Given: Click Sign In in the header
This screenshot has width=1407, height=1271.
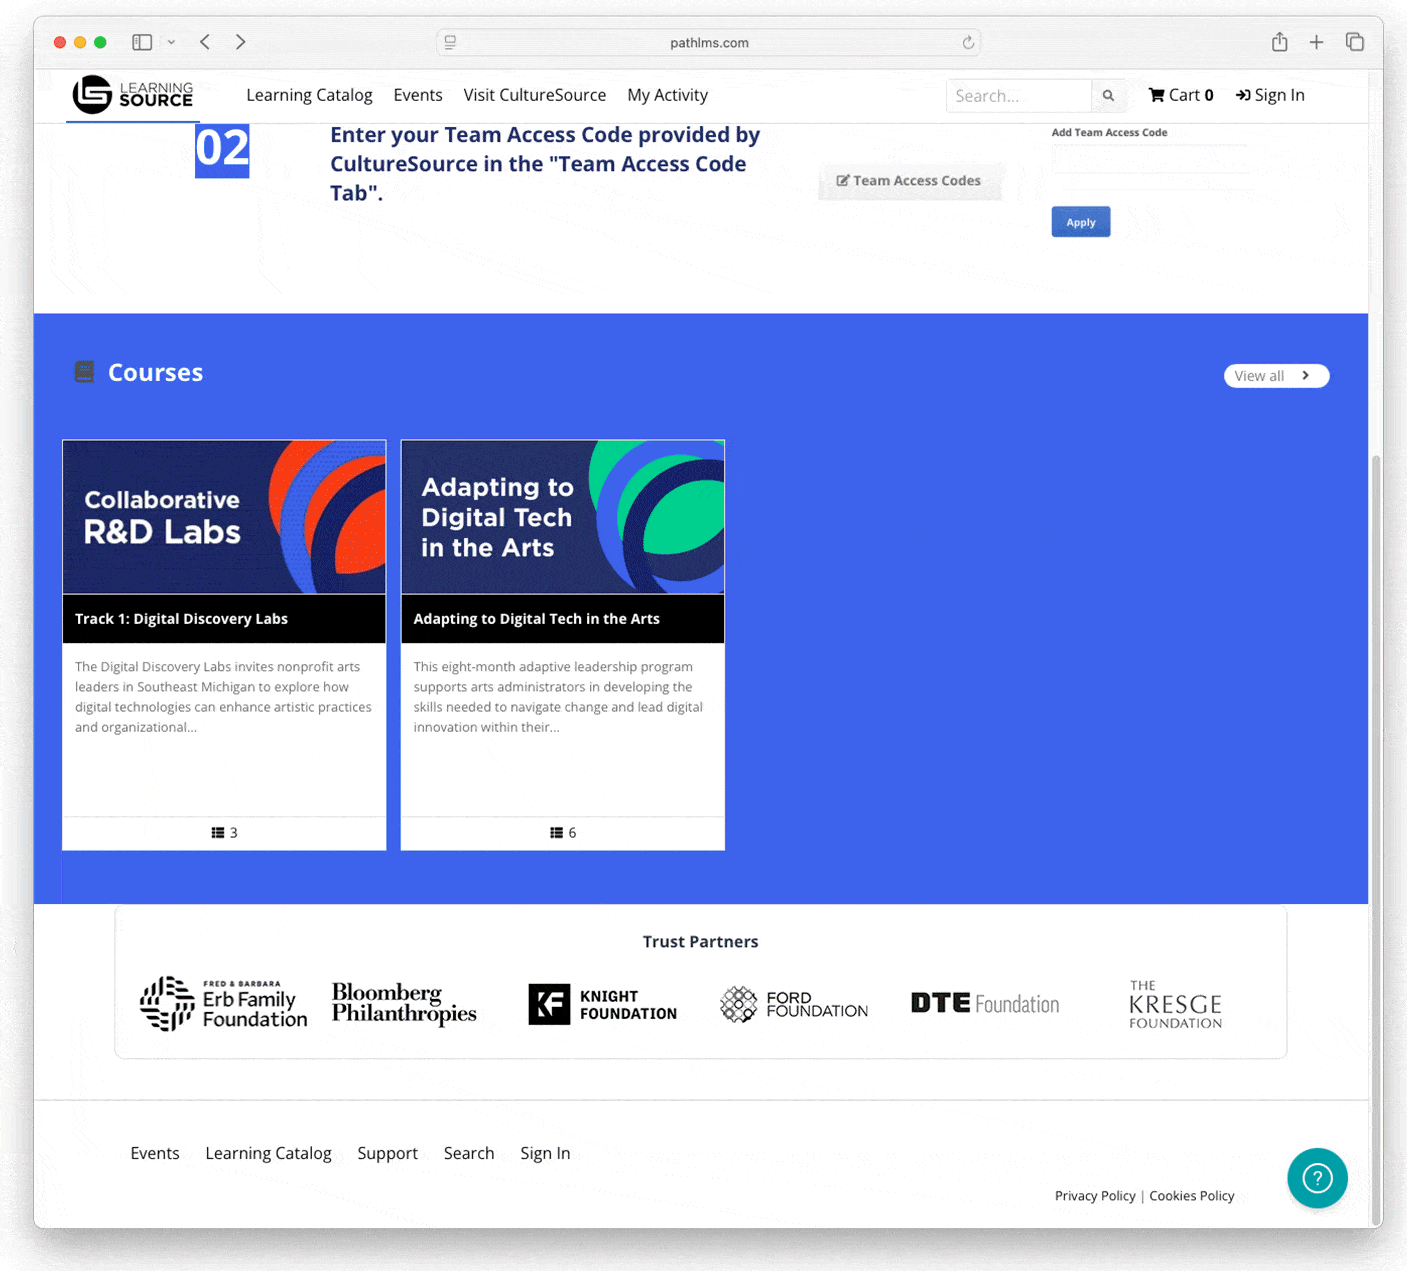Looking at the screenshot, I should 1270,95.
